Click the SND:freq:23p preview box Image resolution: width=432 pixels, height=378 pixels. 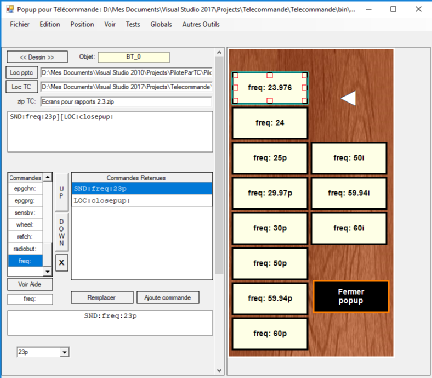[x=110, y=323]
